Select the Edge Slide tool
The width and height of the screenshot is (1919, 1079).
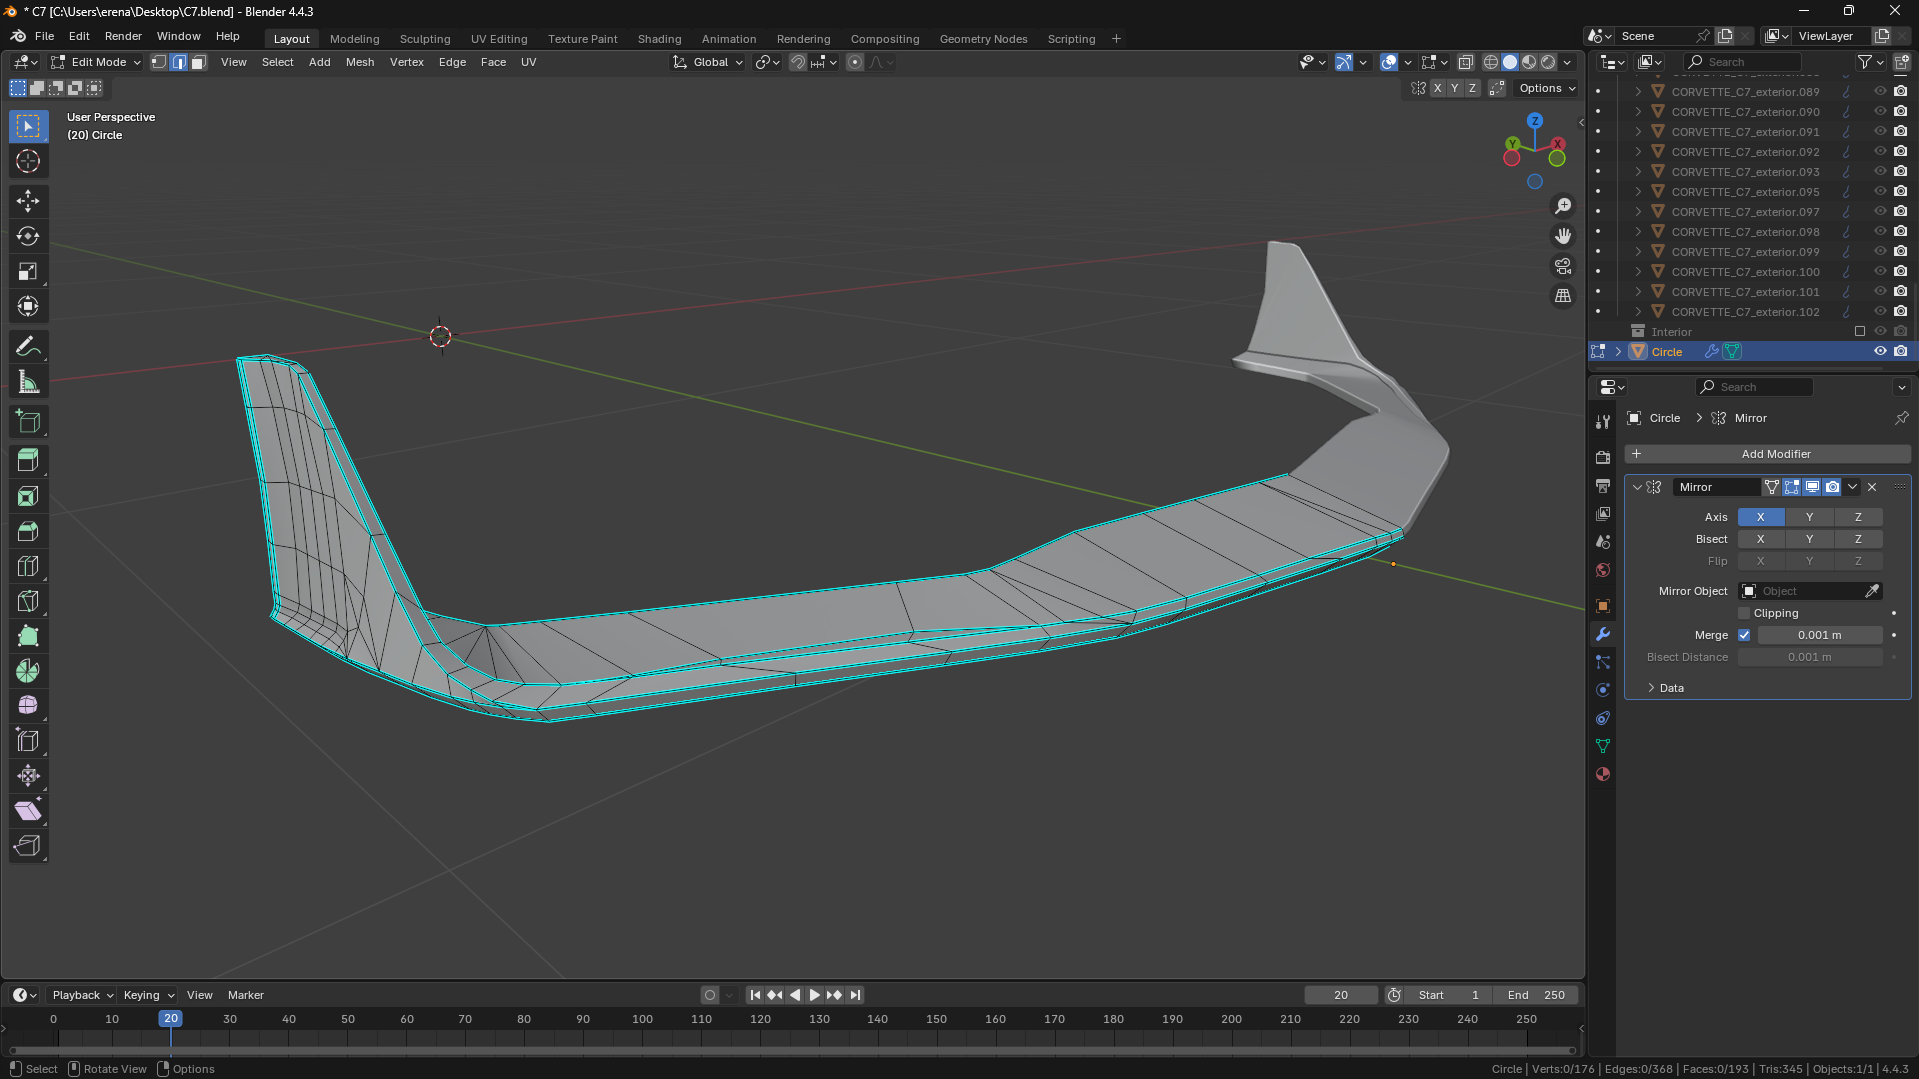28,741
